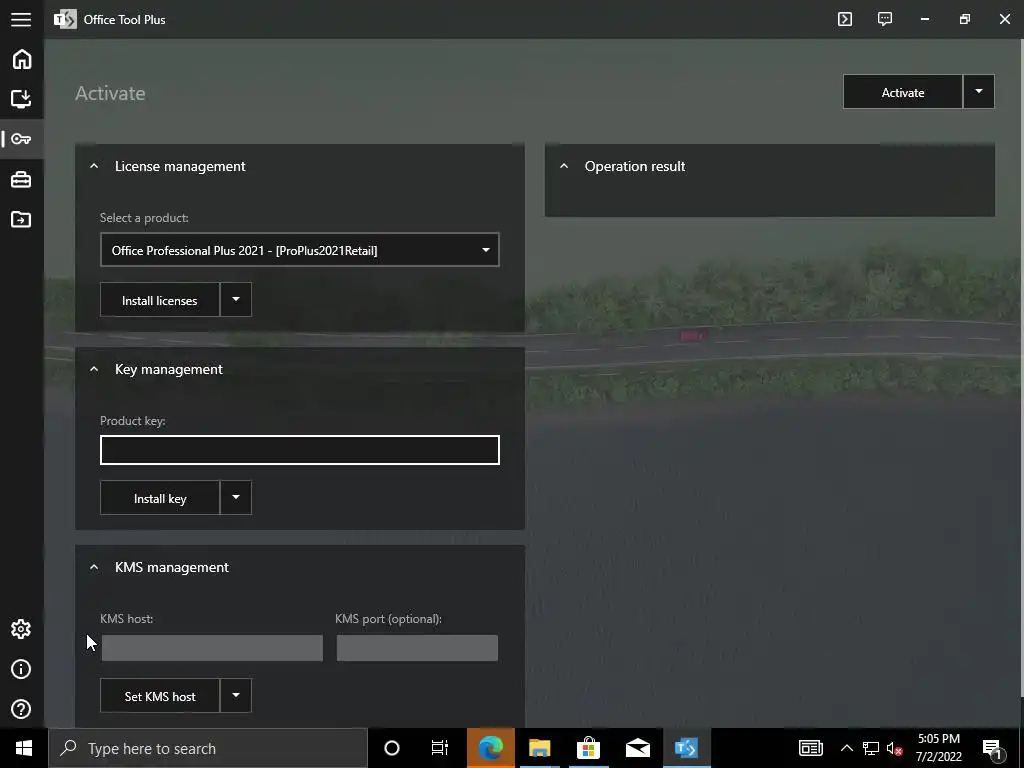
Task: Show hidden system tray icons
Action: pos(846,748)
